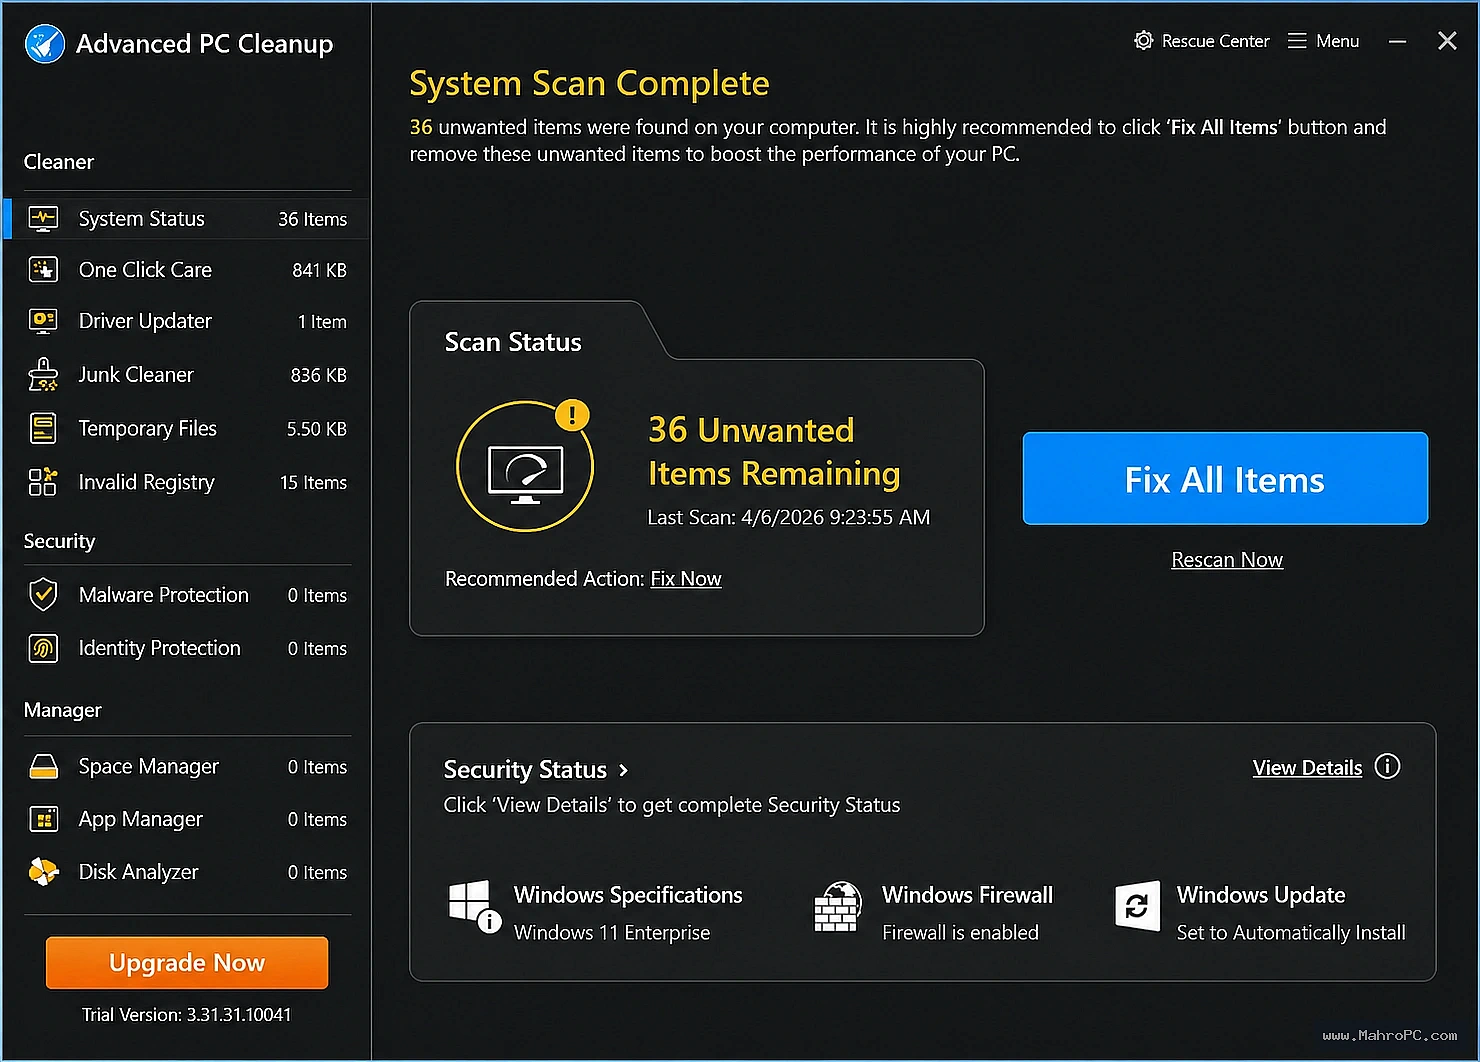Image resolution: width=1480 pixels, height=1062 pixels.
Task: Expand Security Status chevron arrow
Action: coord(624,770)
